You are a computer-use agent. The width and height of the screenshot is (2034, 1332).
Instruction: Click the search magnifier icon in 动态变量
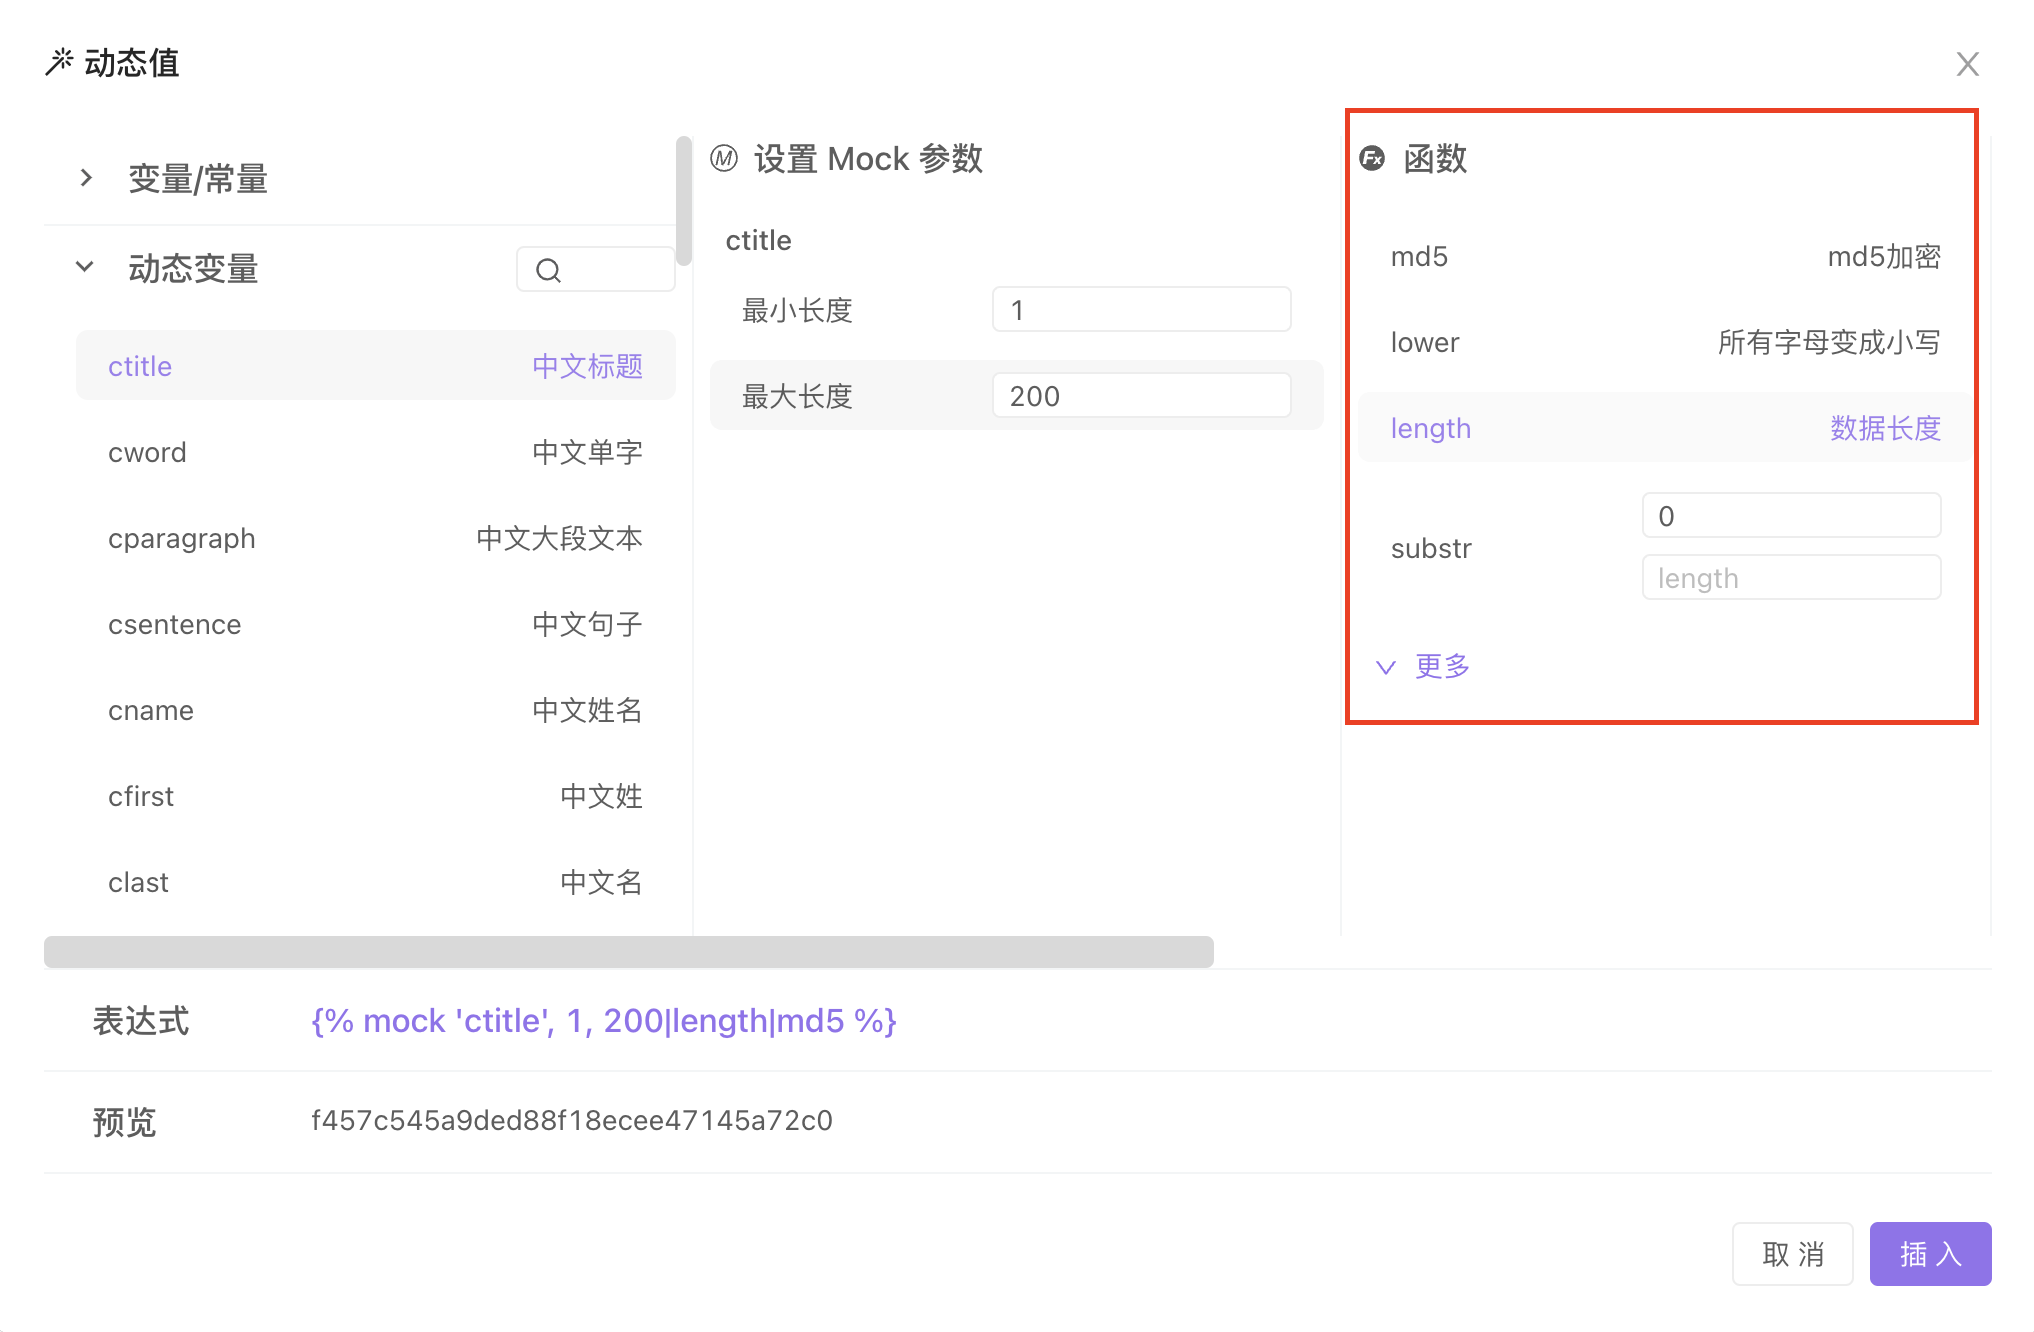coord(548,270)
